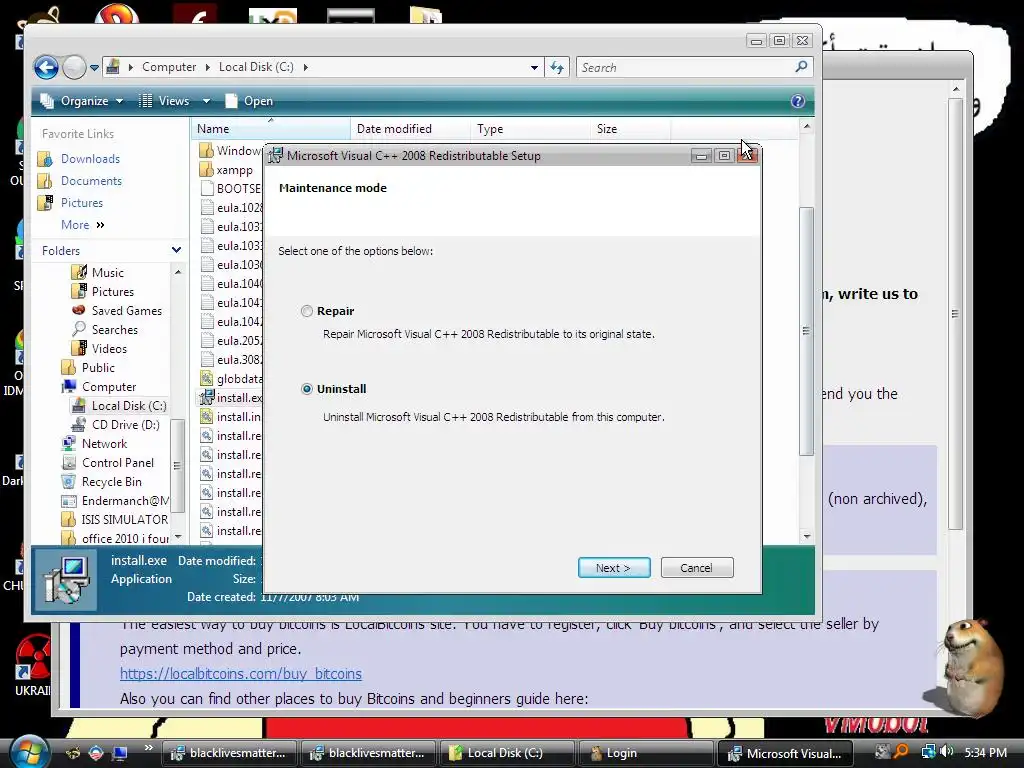Viewport: 1024px width, 768px height.
Task: Open Documents favorite link
Action: pyautogui.click(x=91, y=181)
